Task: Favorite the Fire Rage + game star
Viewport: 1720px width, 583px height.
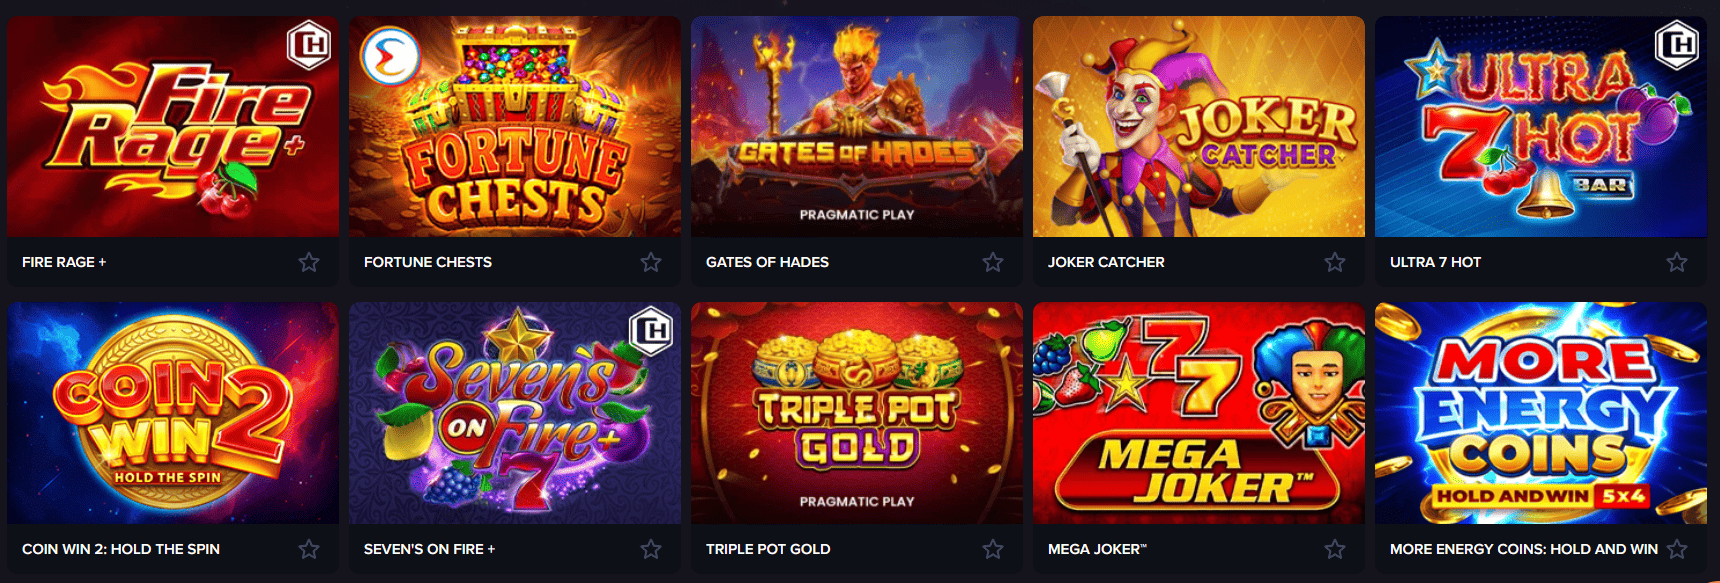Action: (309, 262)
